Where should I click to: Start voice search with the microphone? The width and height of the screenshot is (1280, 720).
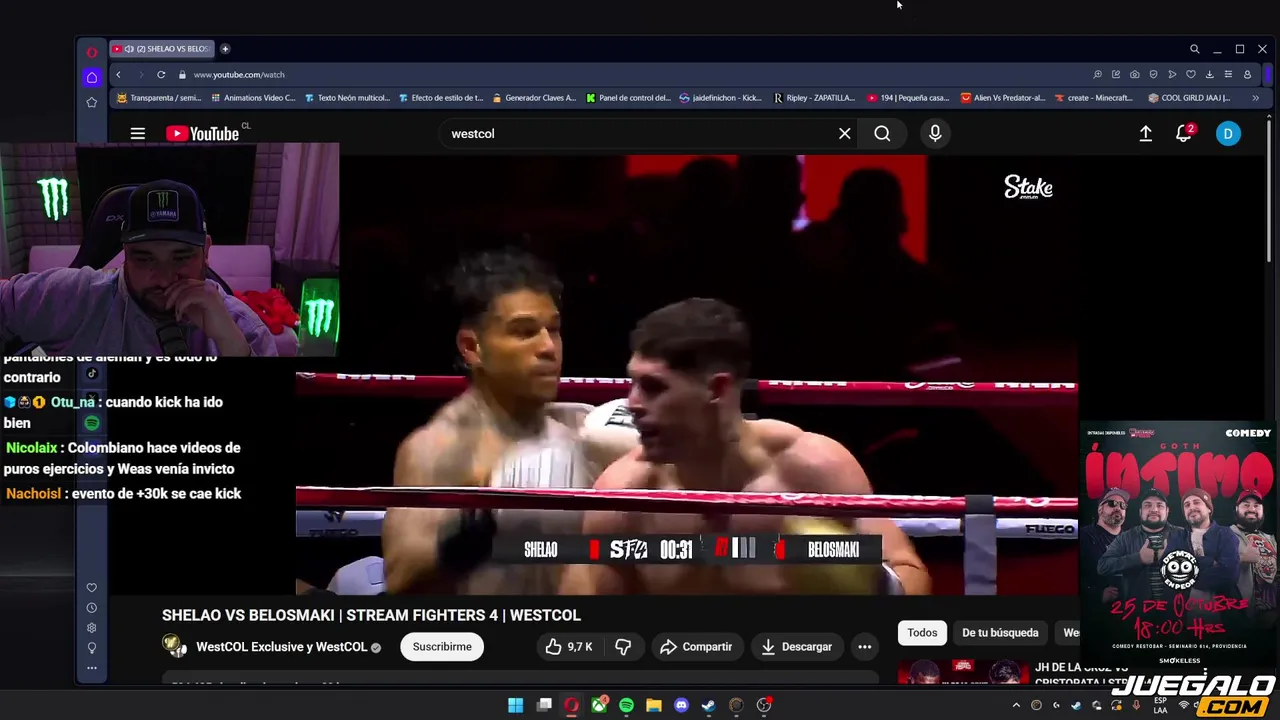(x=935, y=133)
